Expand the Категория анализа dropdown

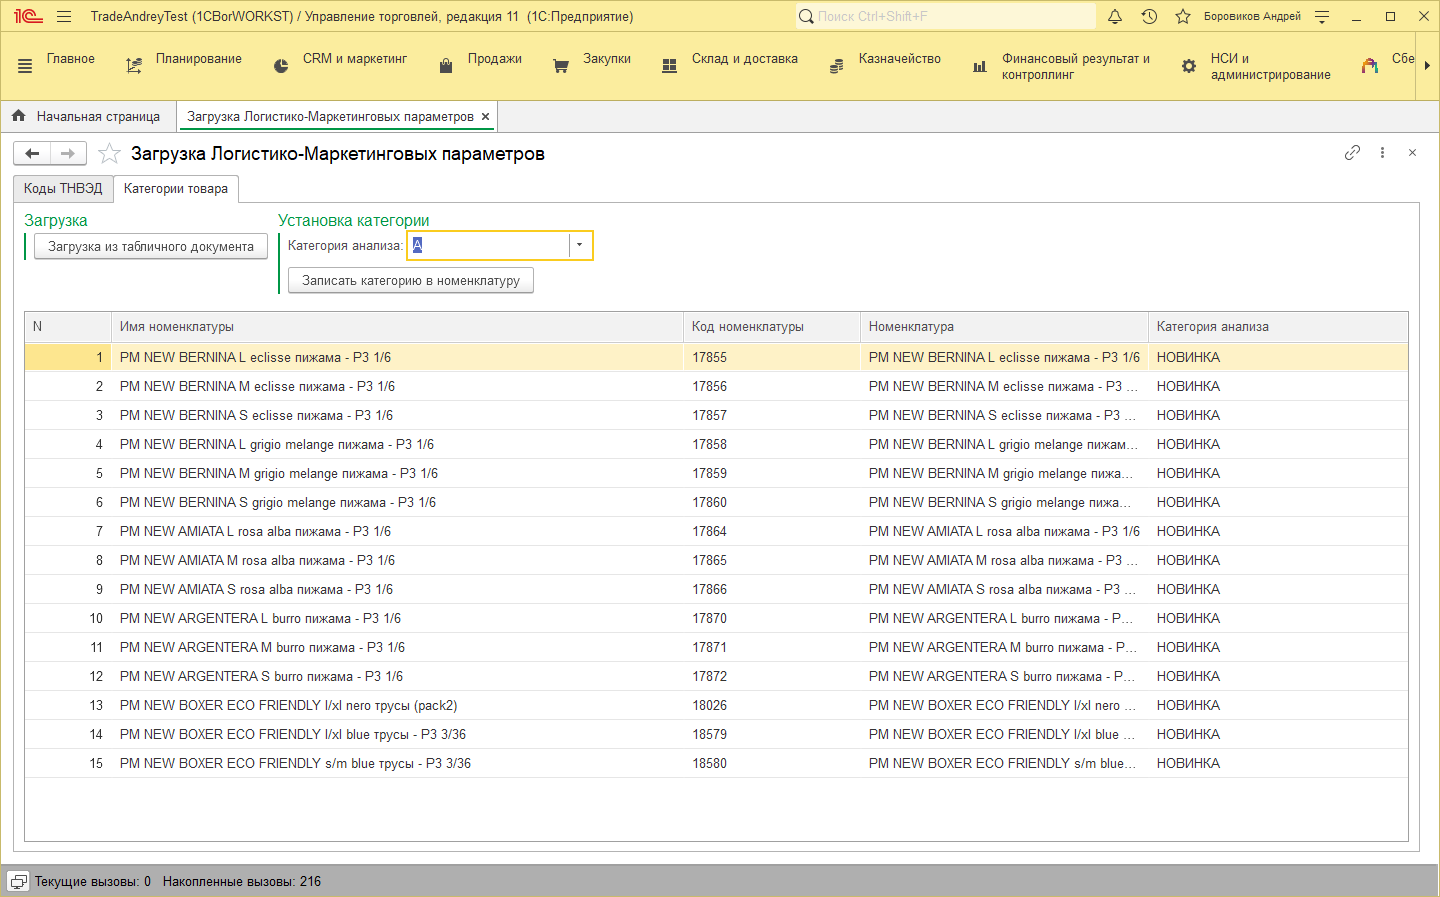pos(579,245)
